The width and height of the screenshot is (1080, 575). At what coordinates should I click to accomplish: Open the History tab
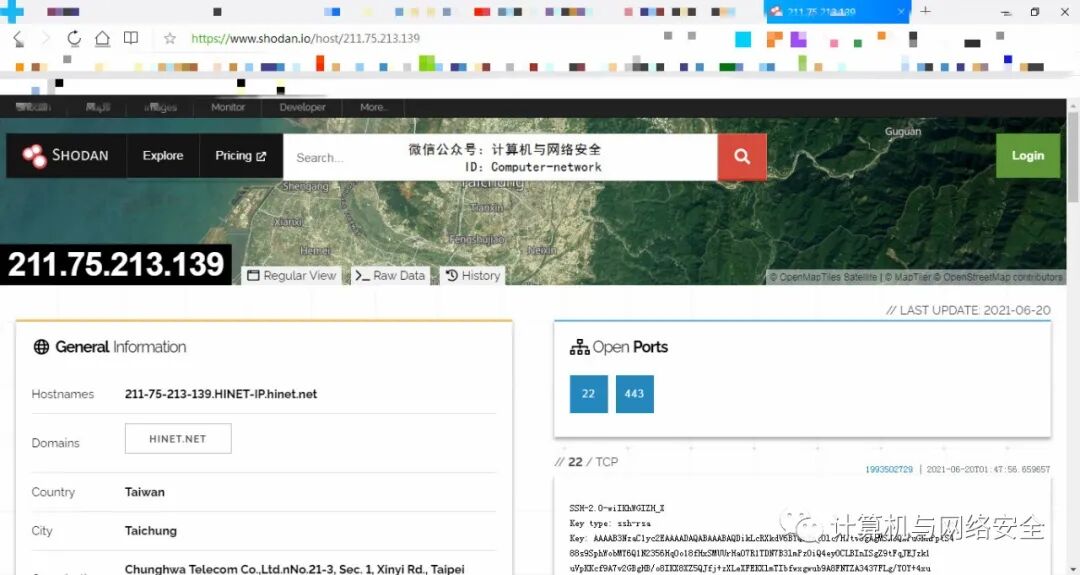pyautogui.click(x=472, y=275)
